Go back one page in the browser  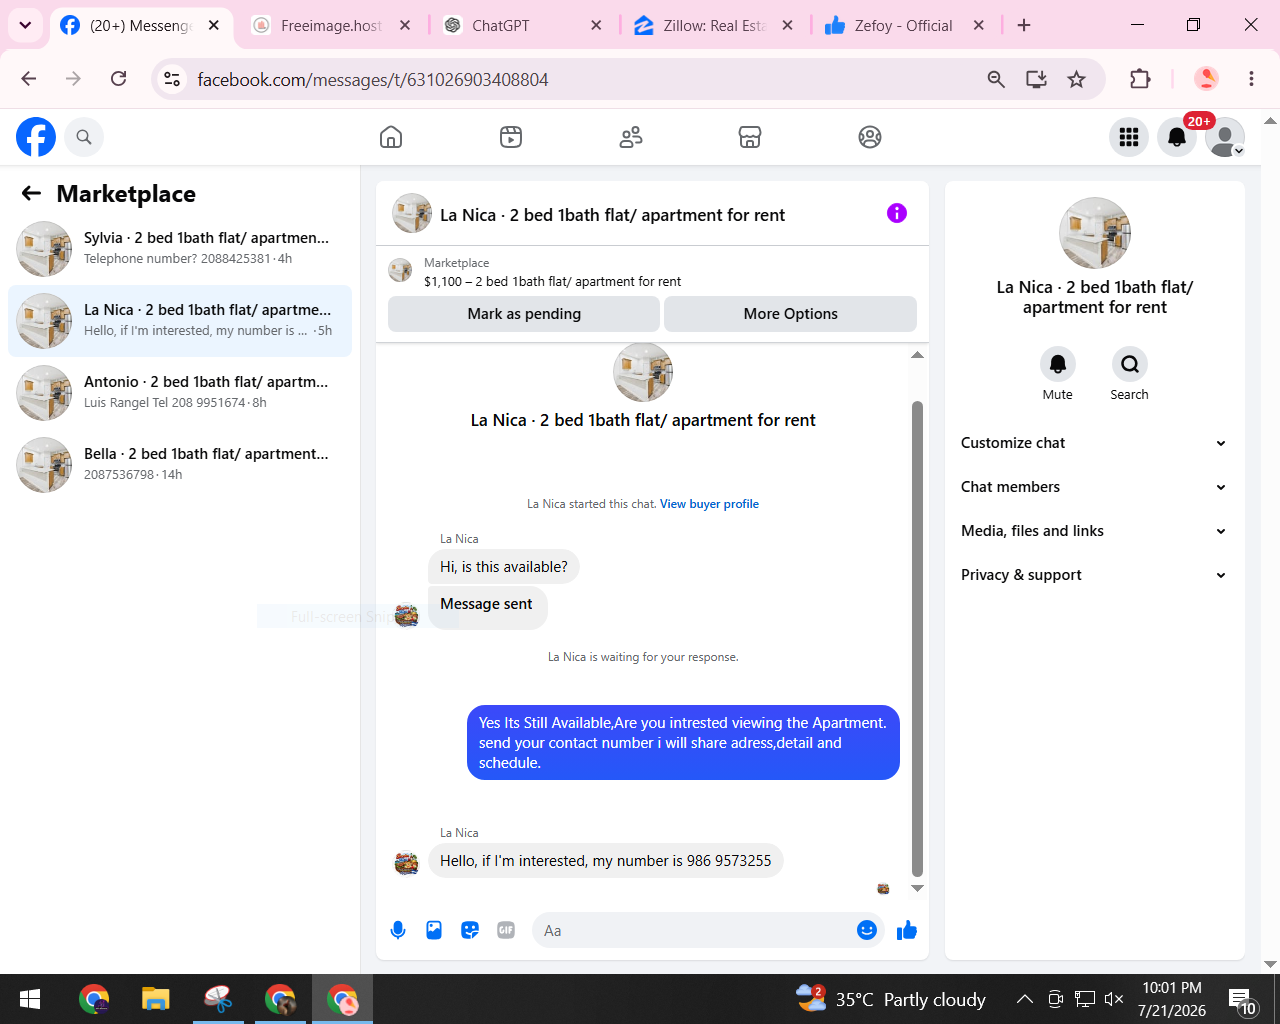pyautogui.click(x=29, y=79)
